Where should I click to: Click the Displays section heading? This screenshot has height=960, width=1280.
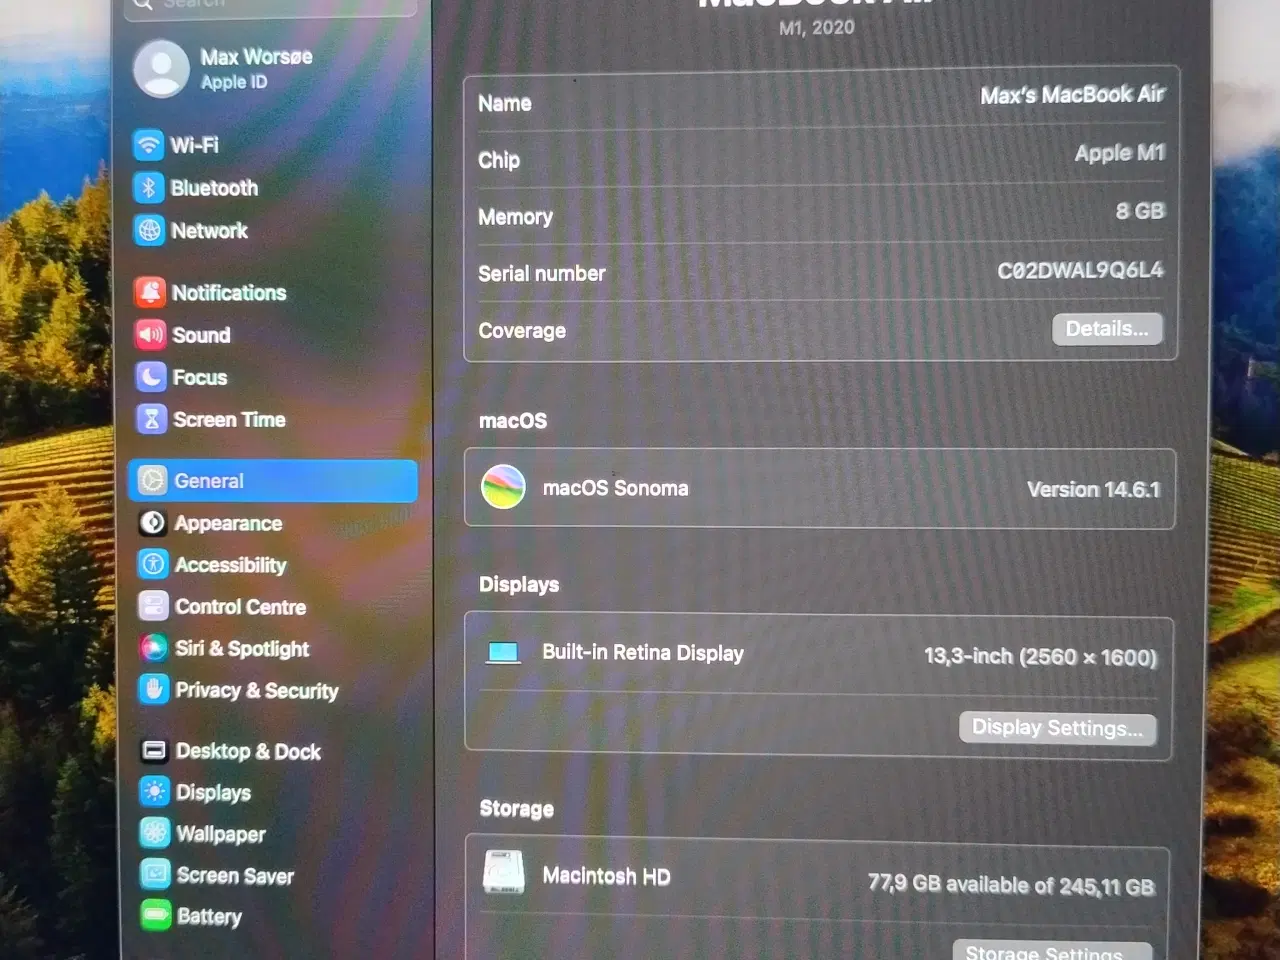point(519,584)
